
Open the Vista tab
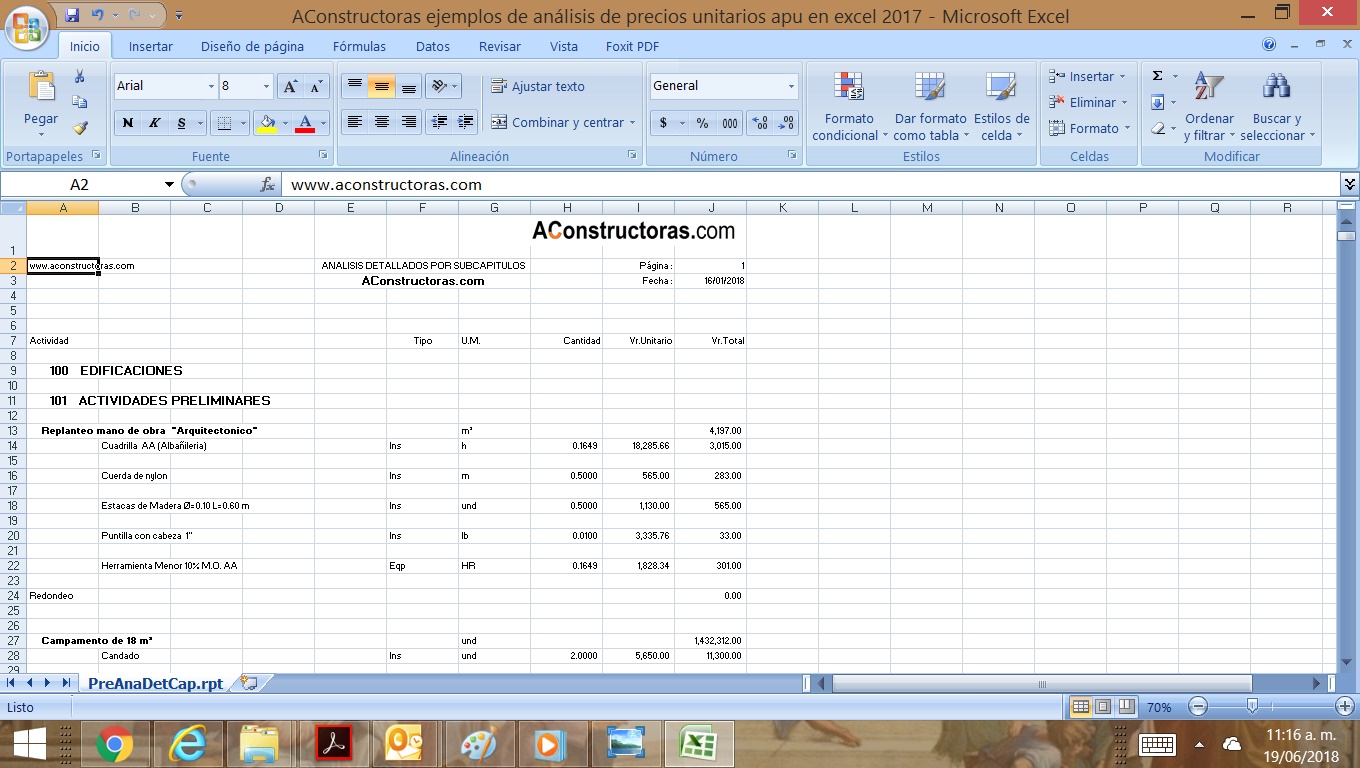tap(564, 46)
